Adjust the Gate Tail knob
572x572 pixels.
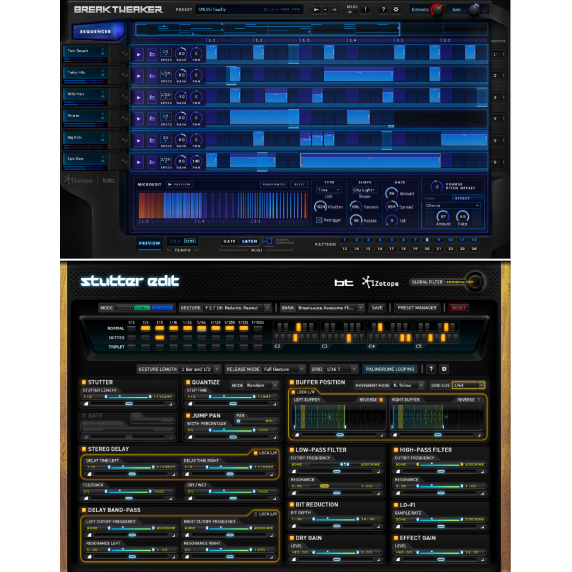391,220
